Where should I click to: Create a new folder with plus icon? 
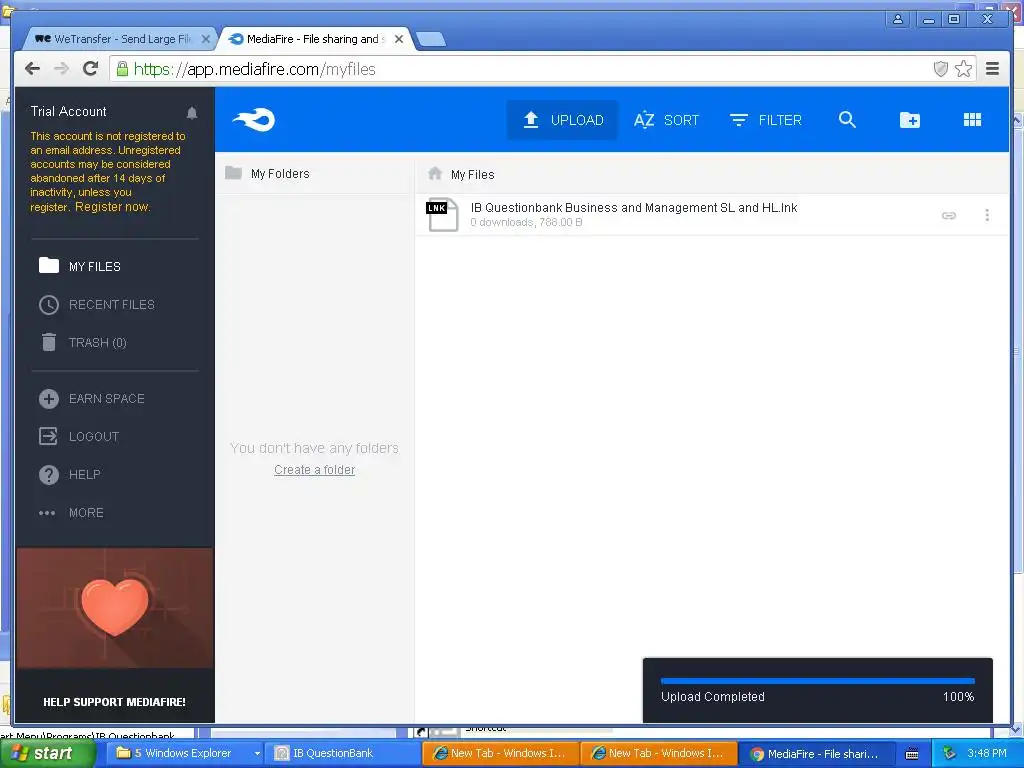[910, 120]
